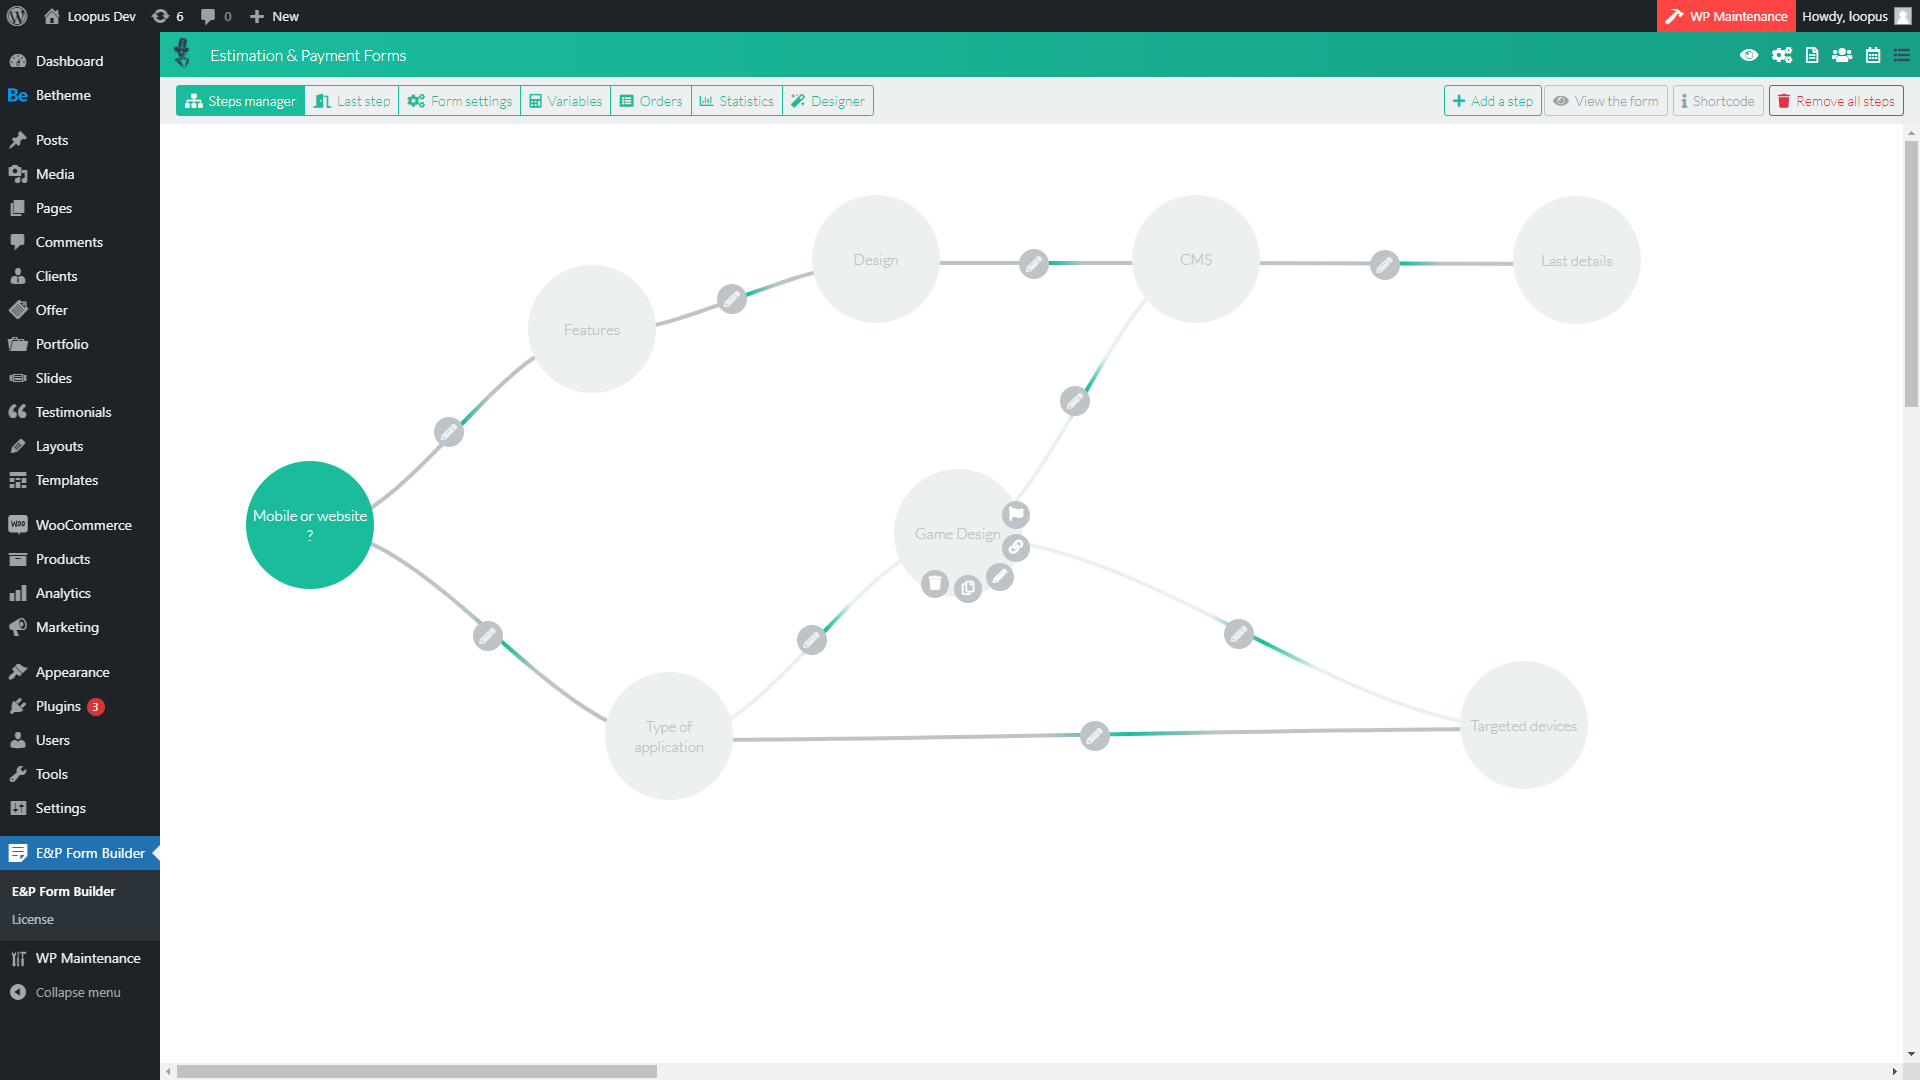Viewport: 1920px width, 1080px height.
Task: Switch to the Form settings tab
Action: [x=460, y=101]
